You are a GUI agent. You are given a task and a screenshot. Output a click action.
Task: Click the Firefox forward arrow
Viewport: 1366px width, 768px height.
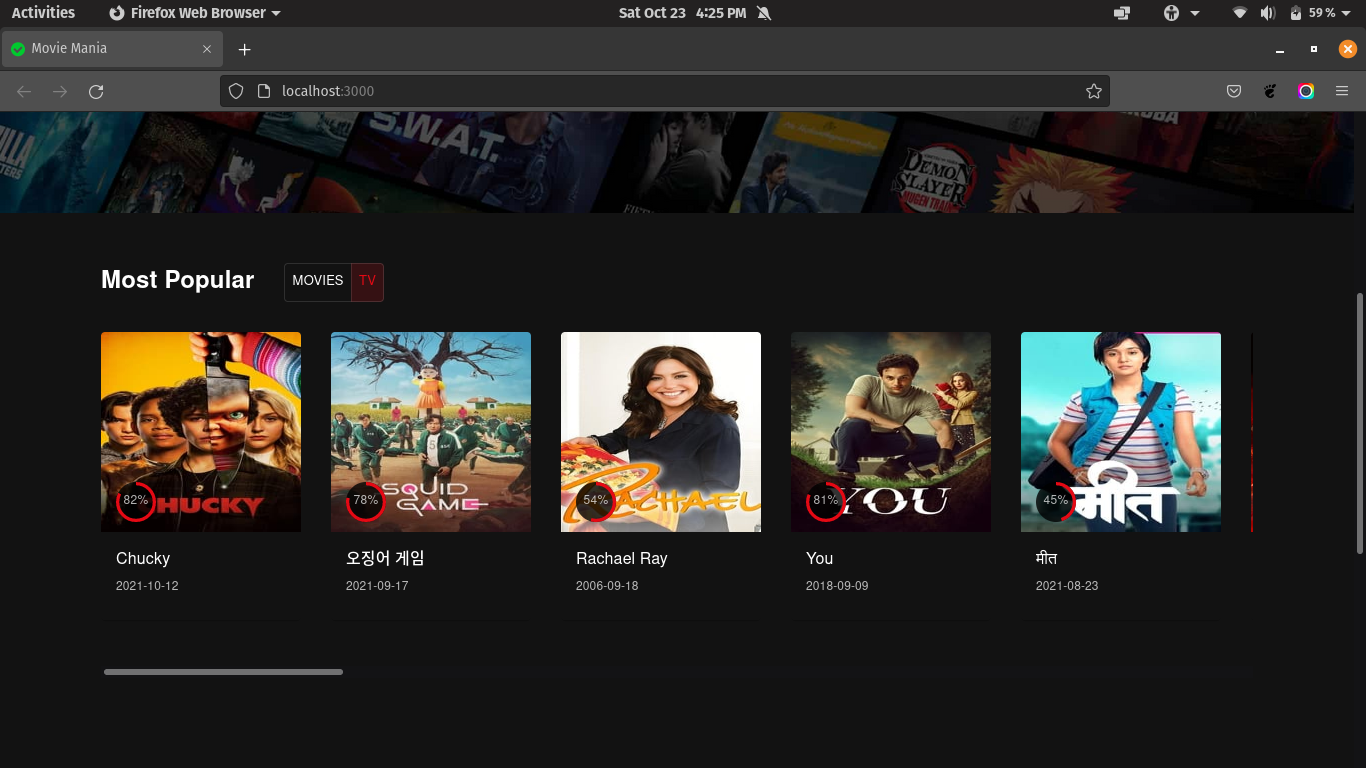60,91
